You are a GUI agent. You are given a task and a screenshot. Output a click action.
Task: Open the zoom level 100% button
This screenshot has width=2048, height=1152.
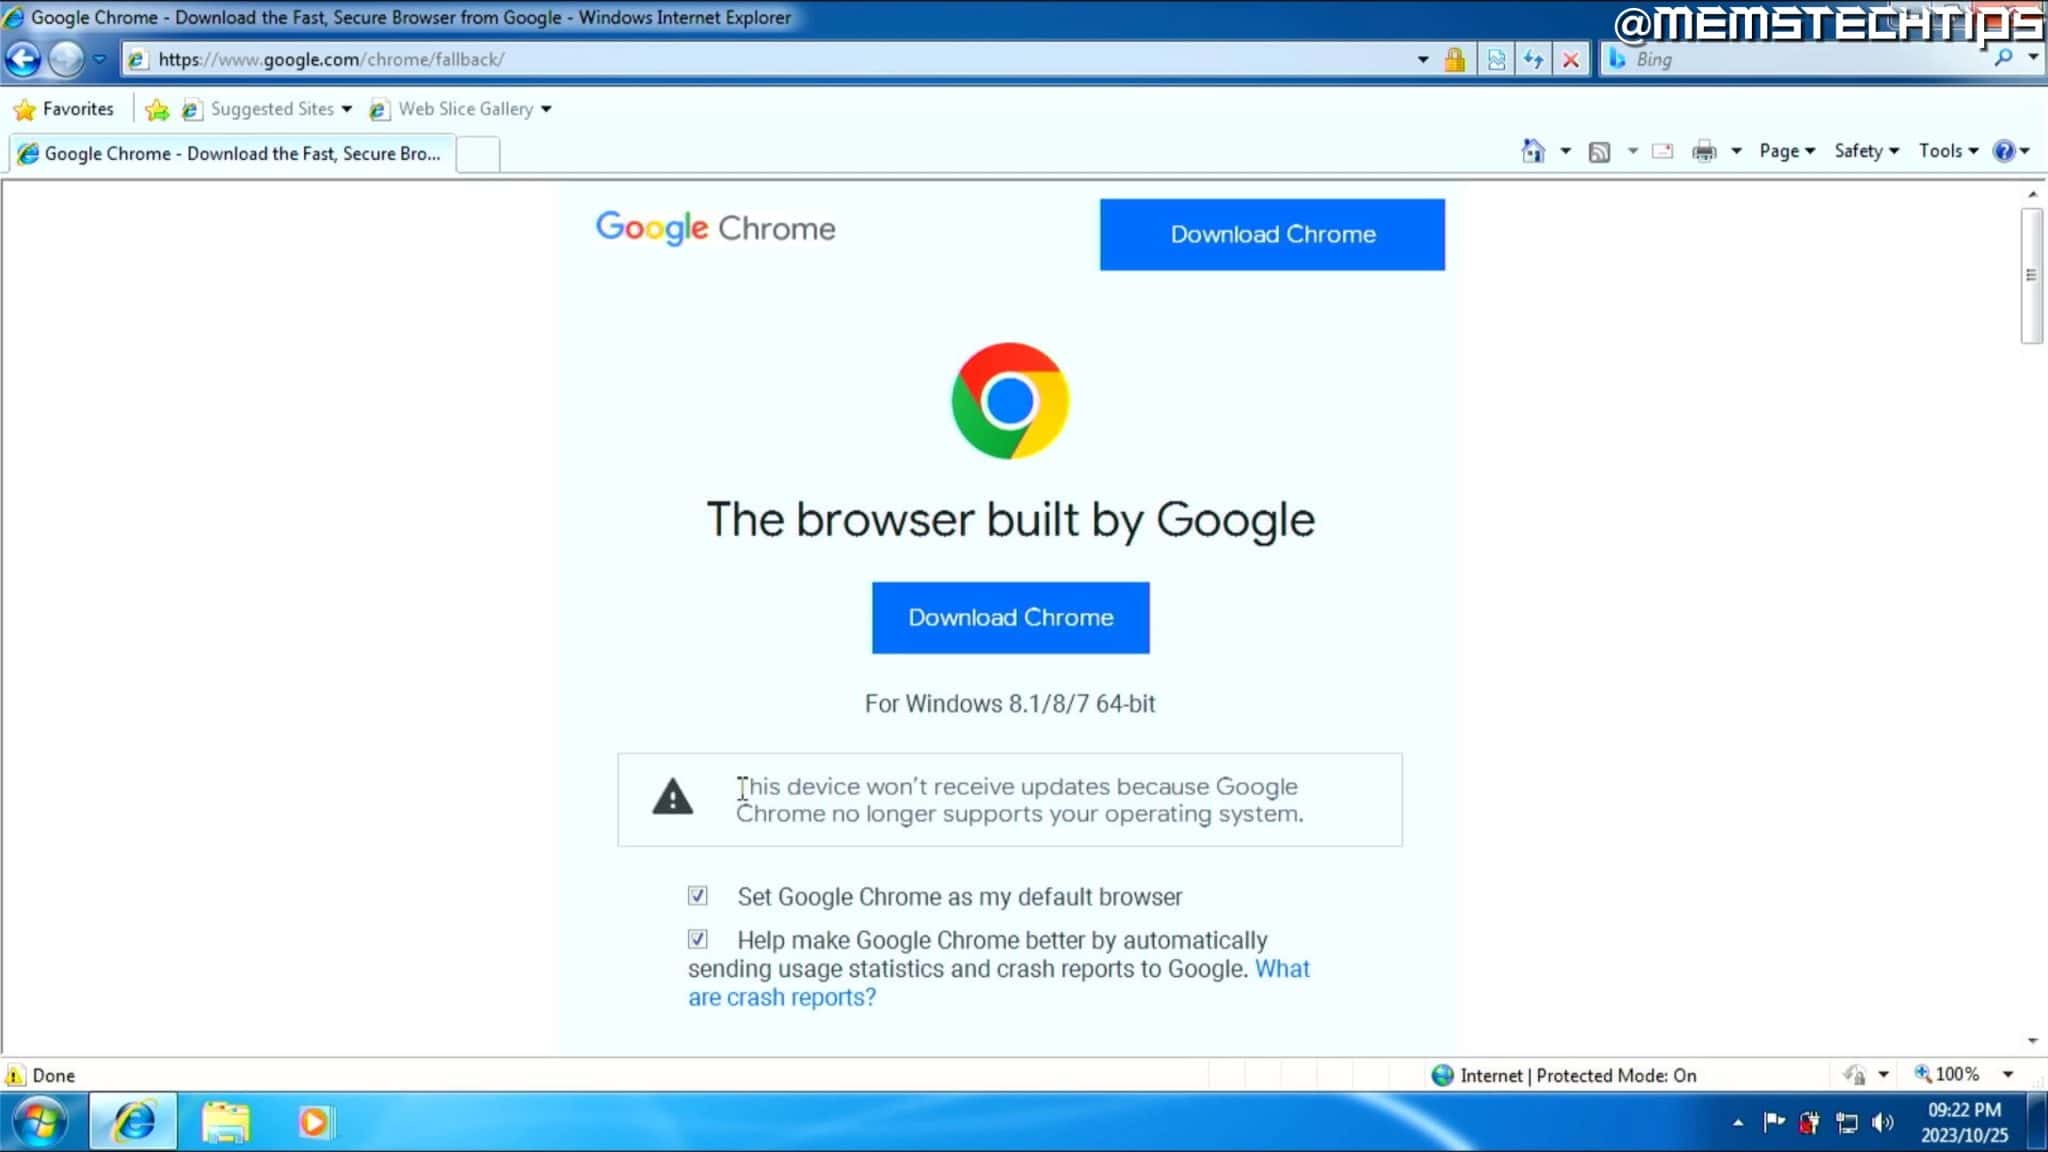(1946, 1074)
